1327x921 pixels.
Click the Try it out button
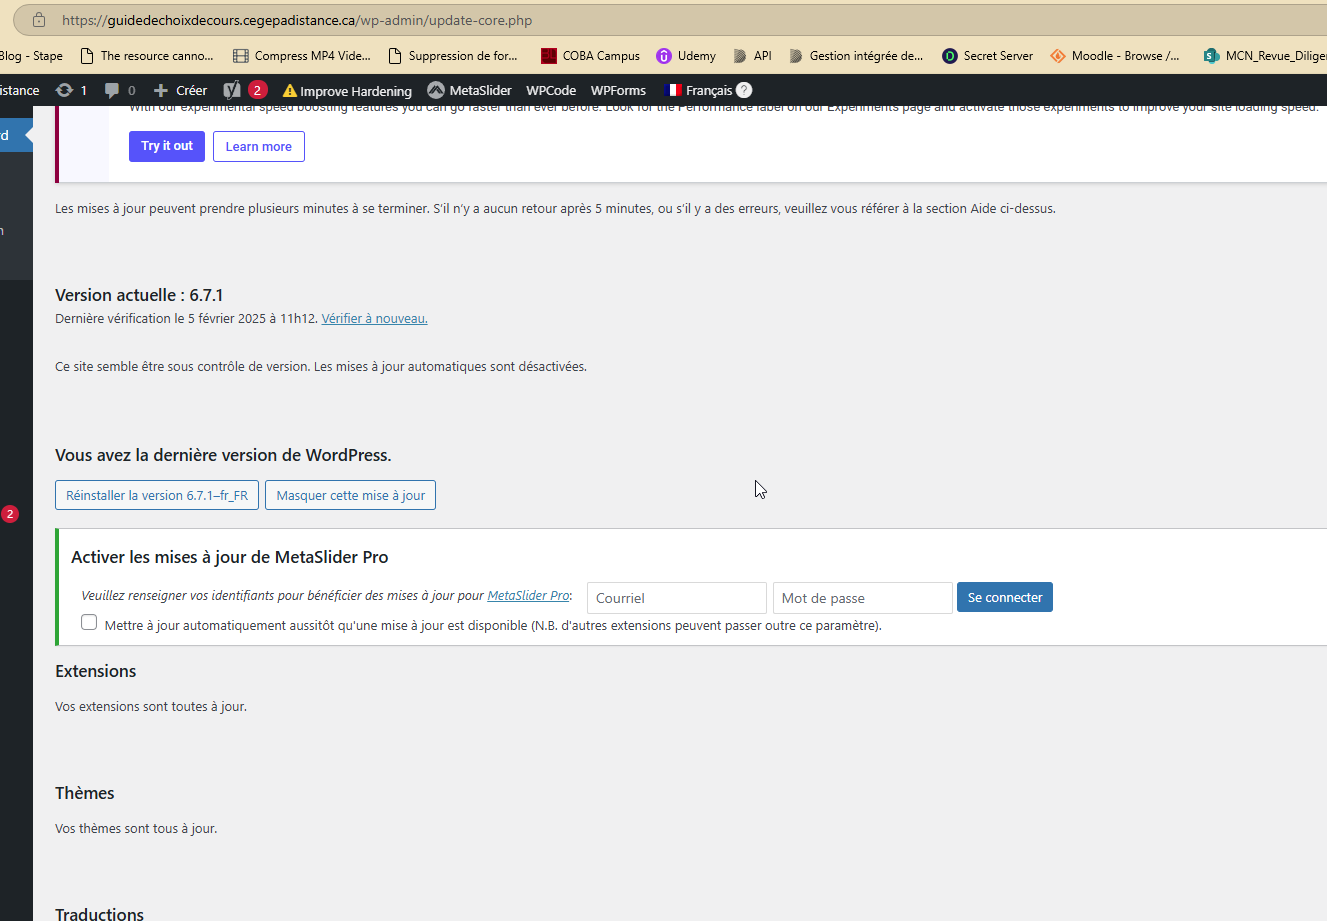167,146
